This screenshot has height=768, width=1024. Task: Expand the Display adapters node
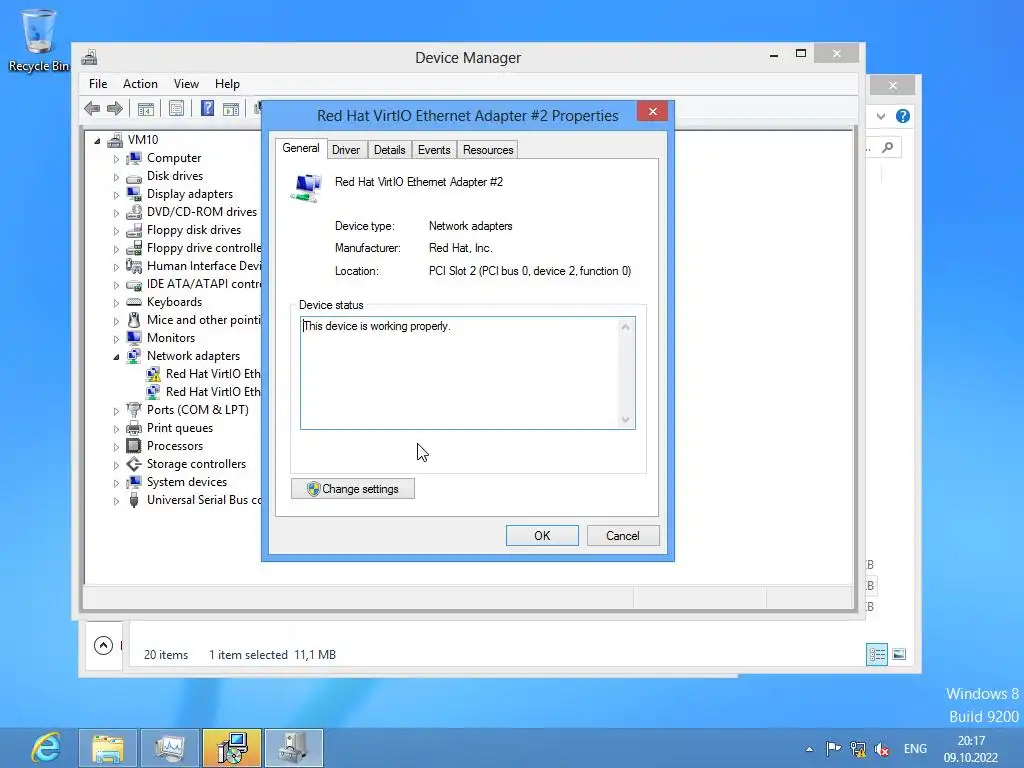116,195
